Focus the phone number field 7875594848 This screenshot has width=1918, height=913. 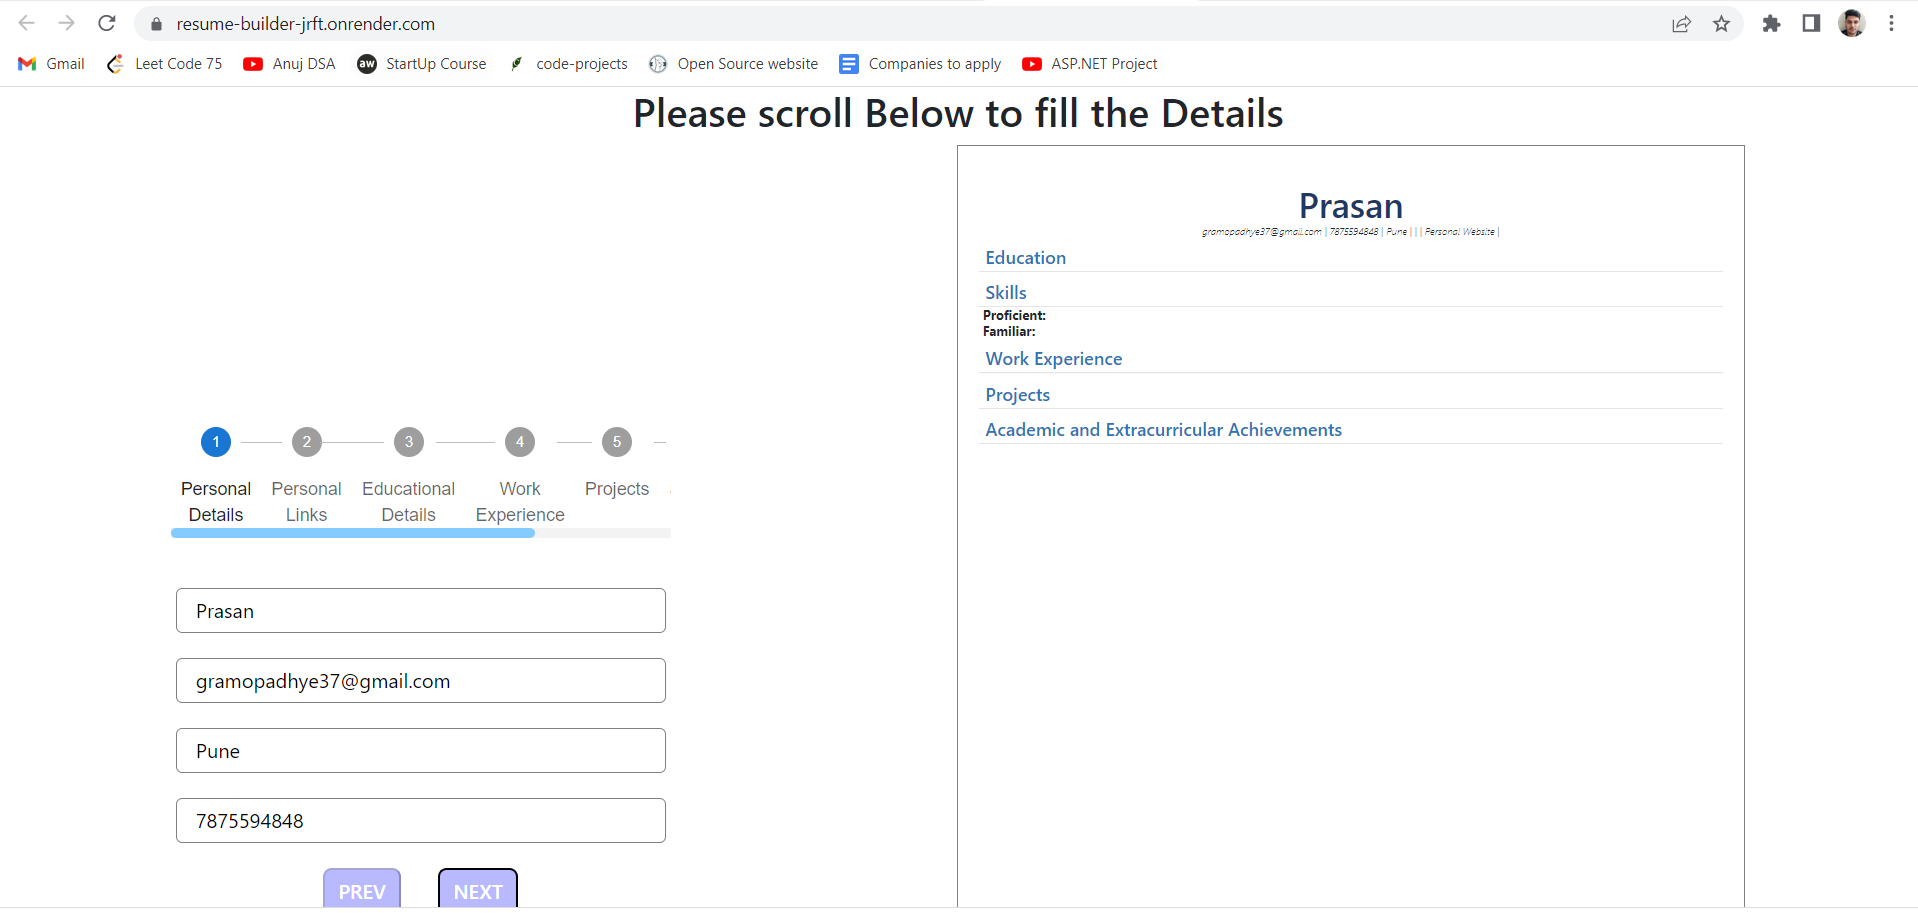tap(421, 820)
